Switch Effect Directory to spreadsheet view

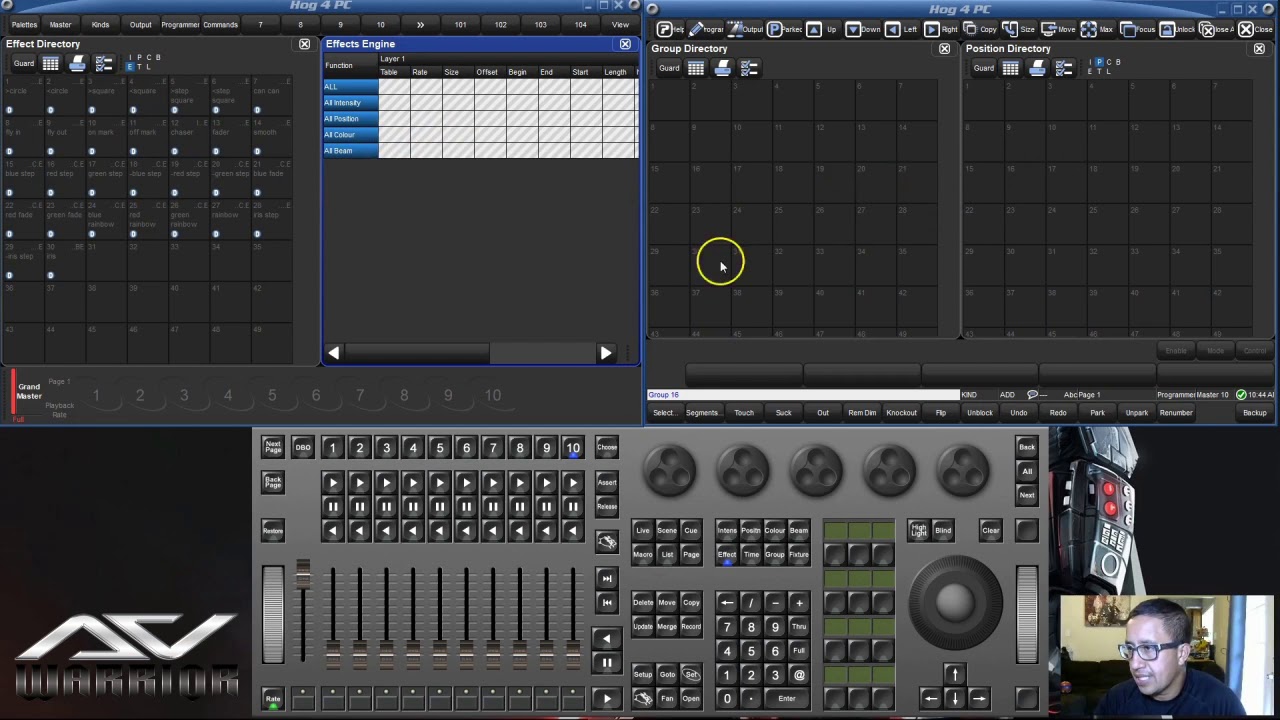50,64
